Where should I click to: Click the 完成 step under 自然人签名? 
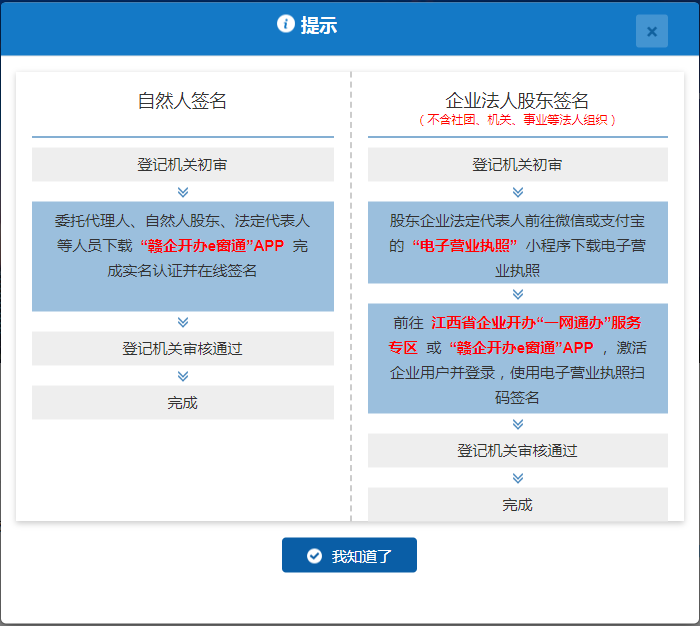click(x=183, y=403)
